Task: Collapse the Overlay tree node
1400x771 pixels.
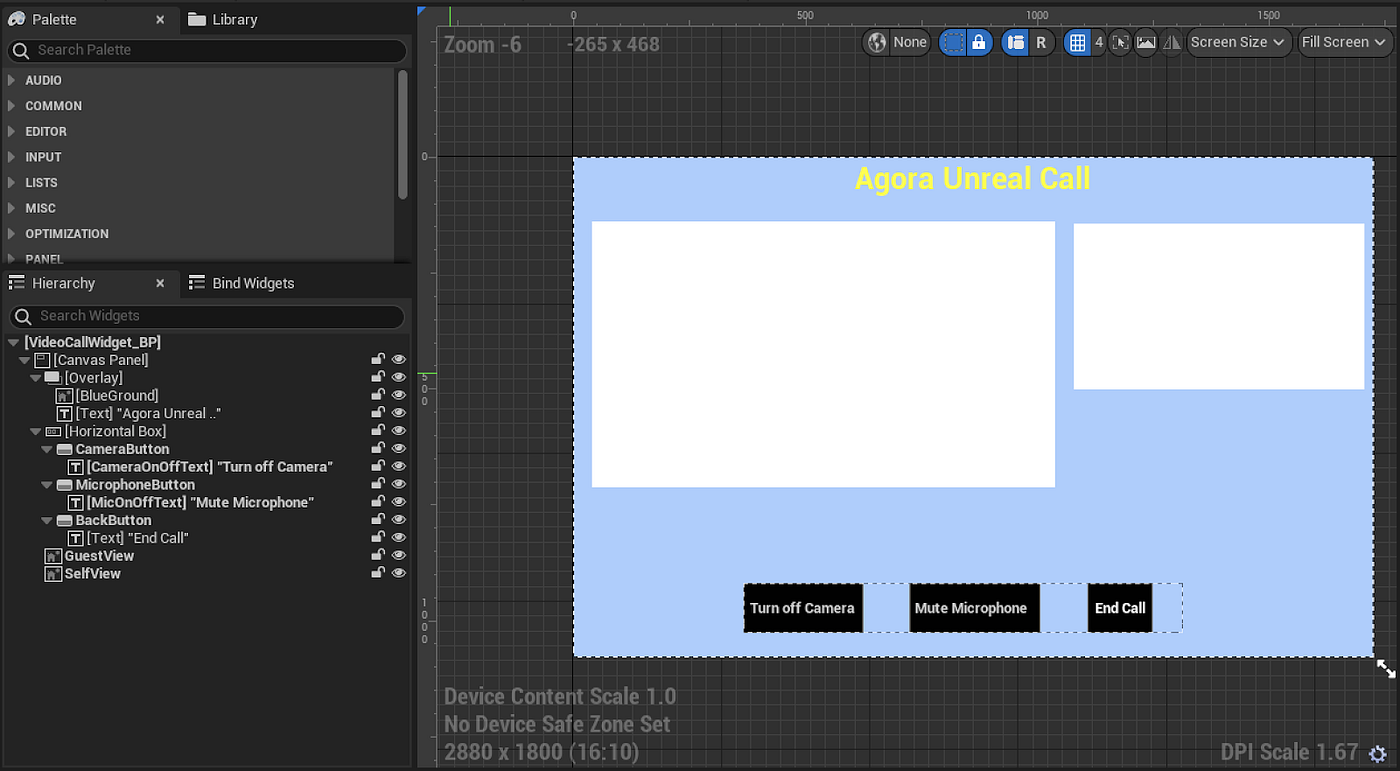Action: point(36,378)
